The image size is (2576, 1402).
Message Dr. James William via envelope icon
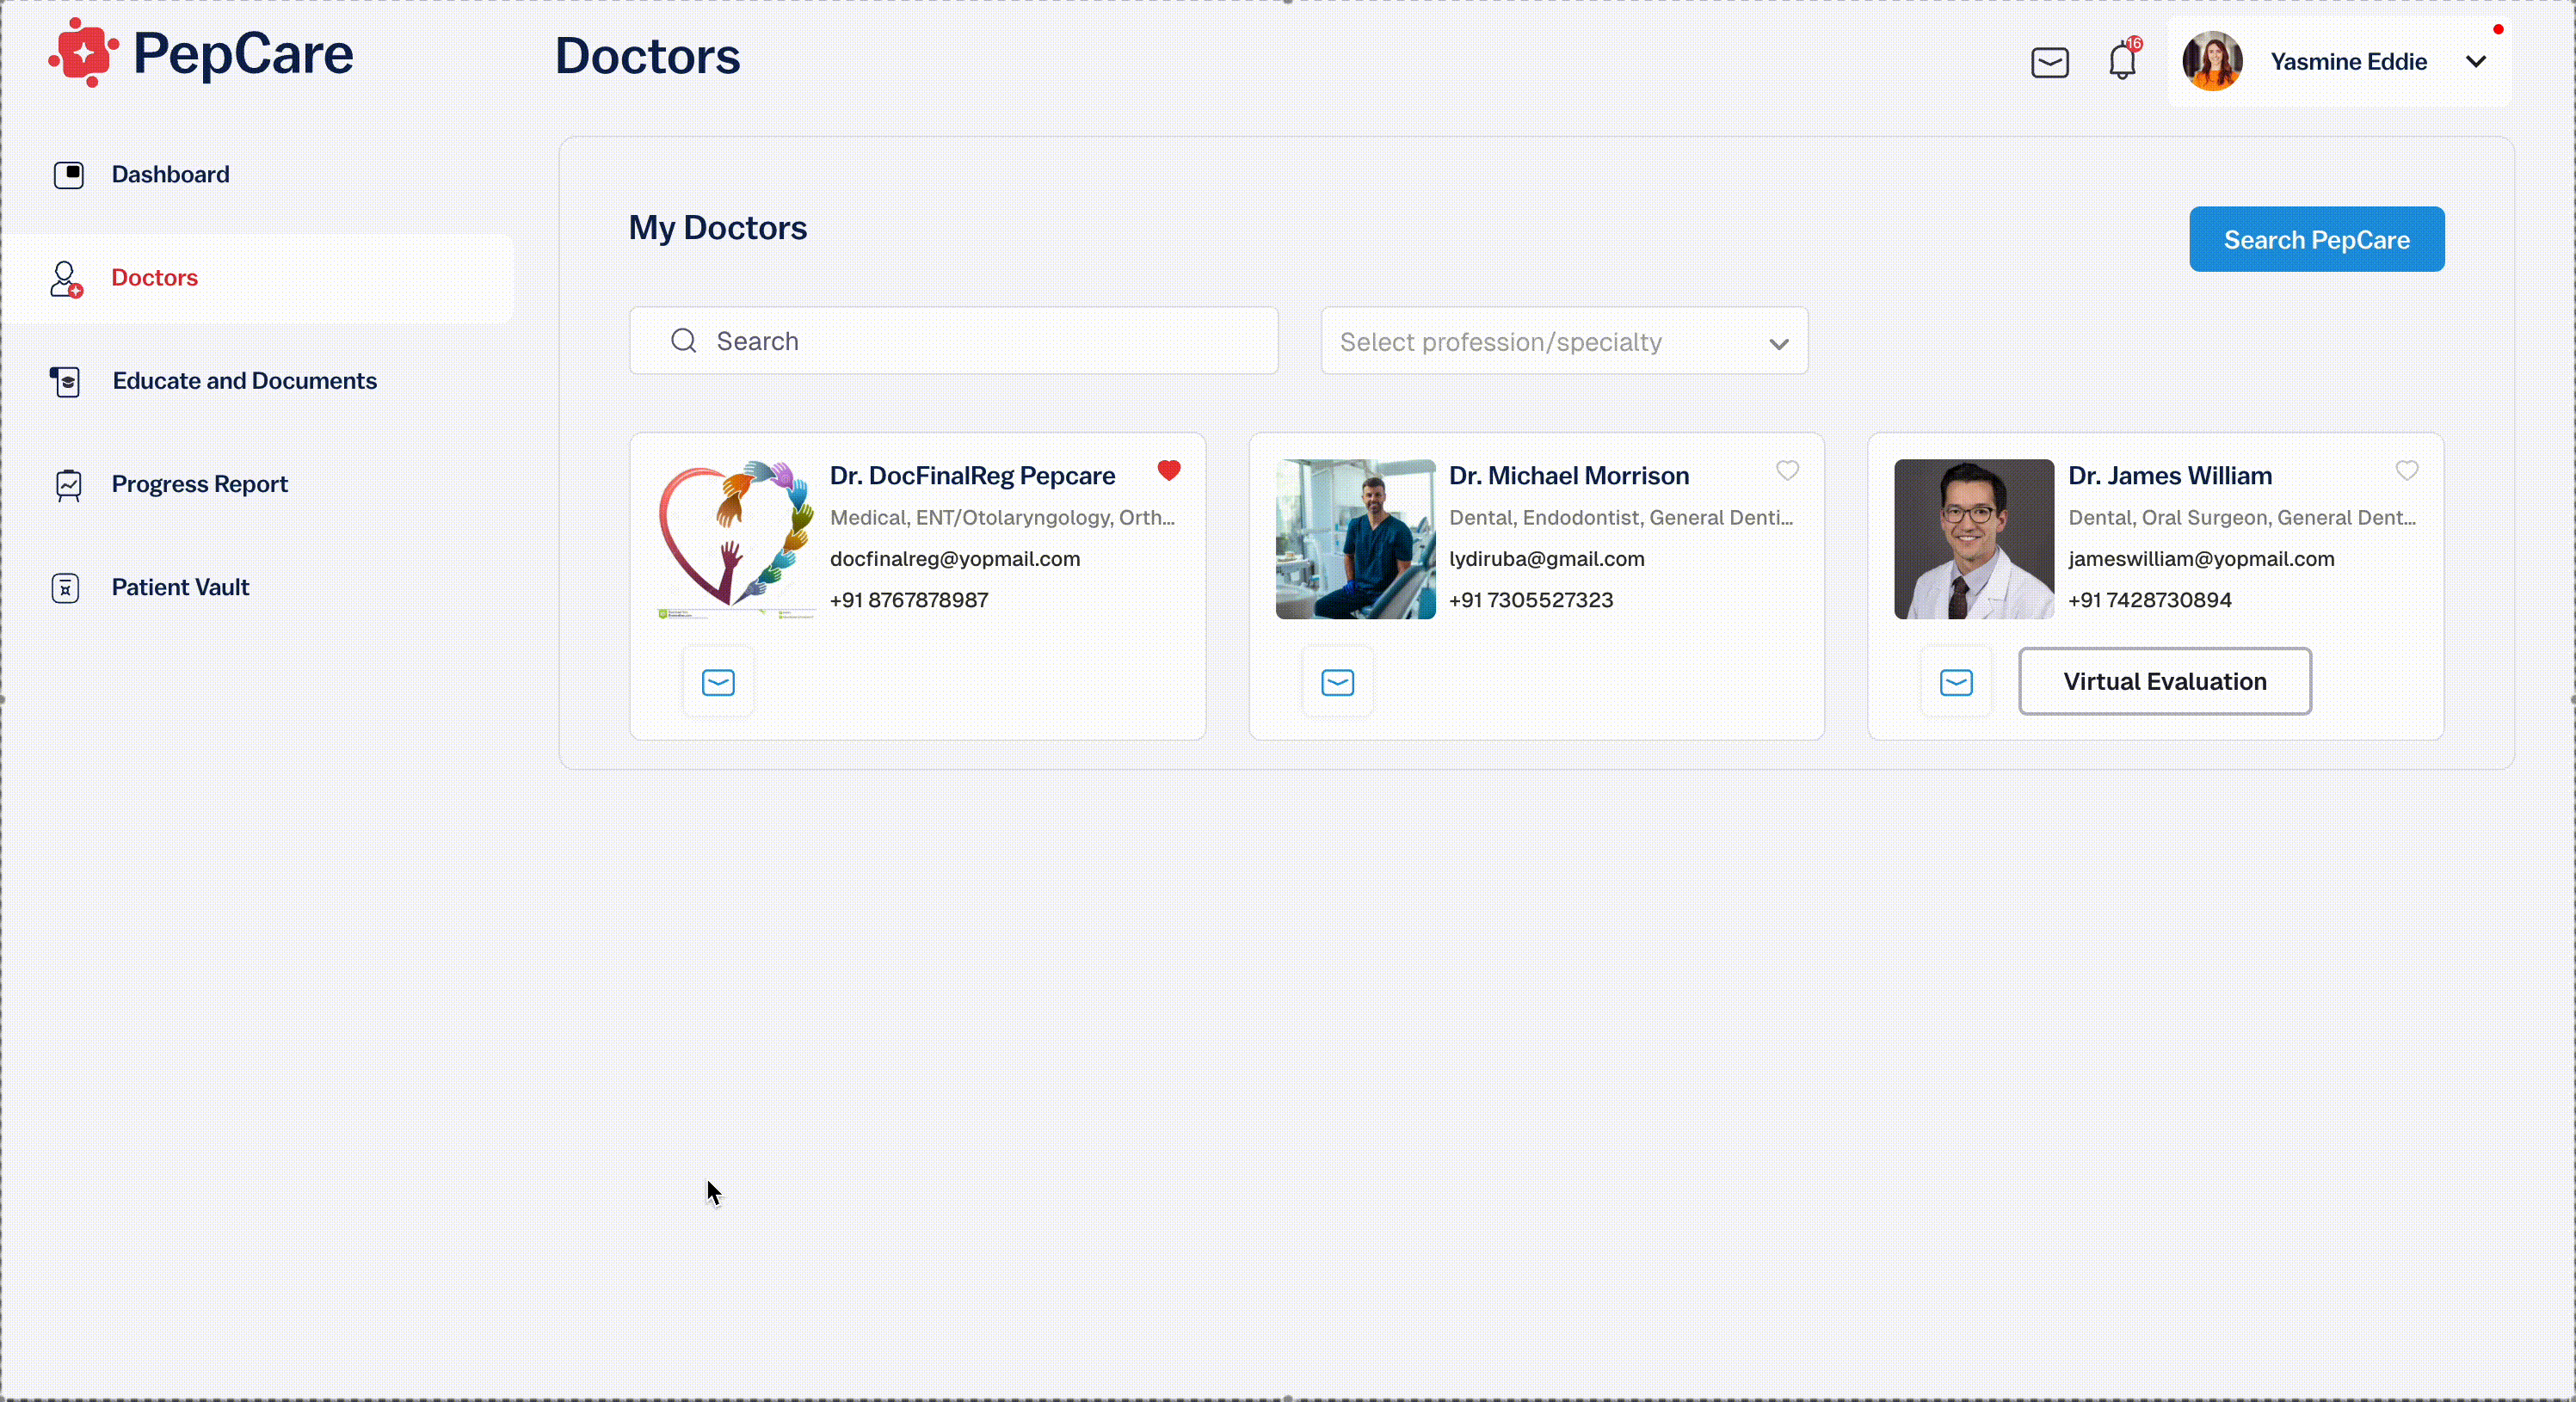point(1956,683)
